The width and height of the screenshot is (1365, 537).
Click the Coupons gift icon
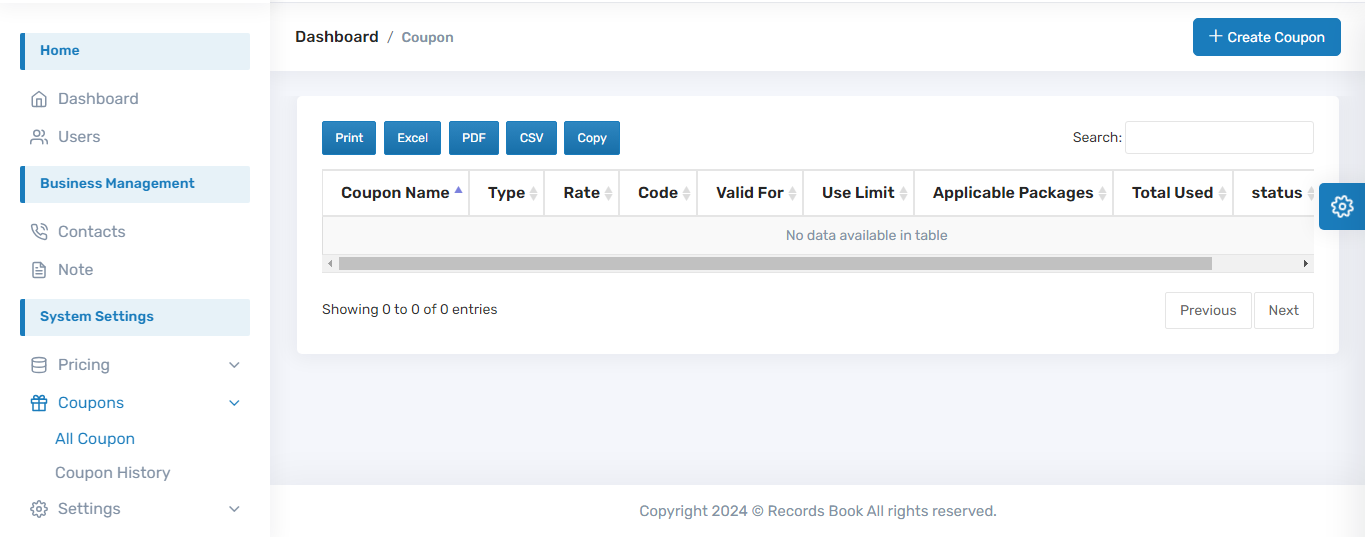39,403
